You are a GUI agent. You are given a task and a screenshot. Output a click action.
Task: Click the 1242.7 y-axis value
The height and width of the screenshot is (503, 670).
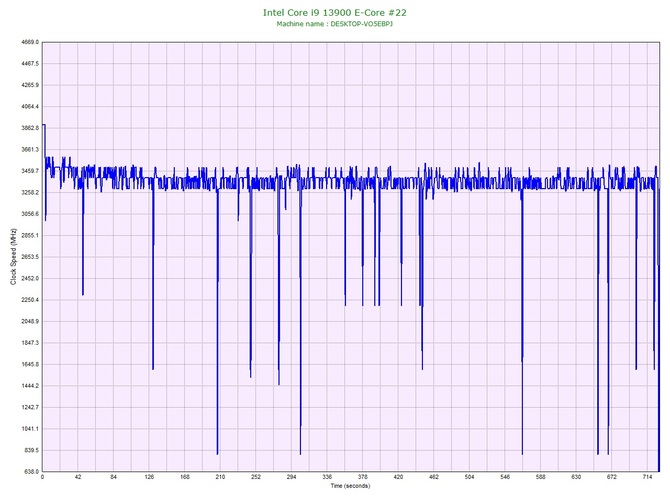[x=30, y=407]
